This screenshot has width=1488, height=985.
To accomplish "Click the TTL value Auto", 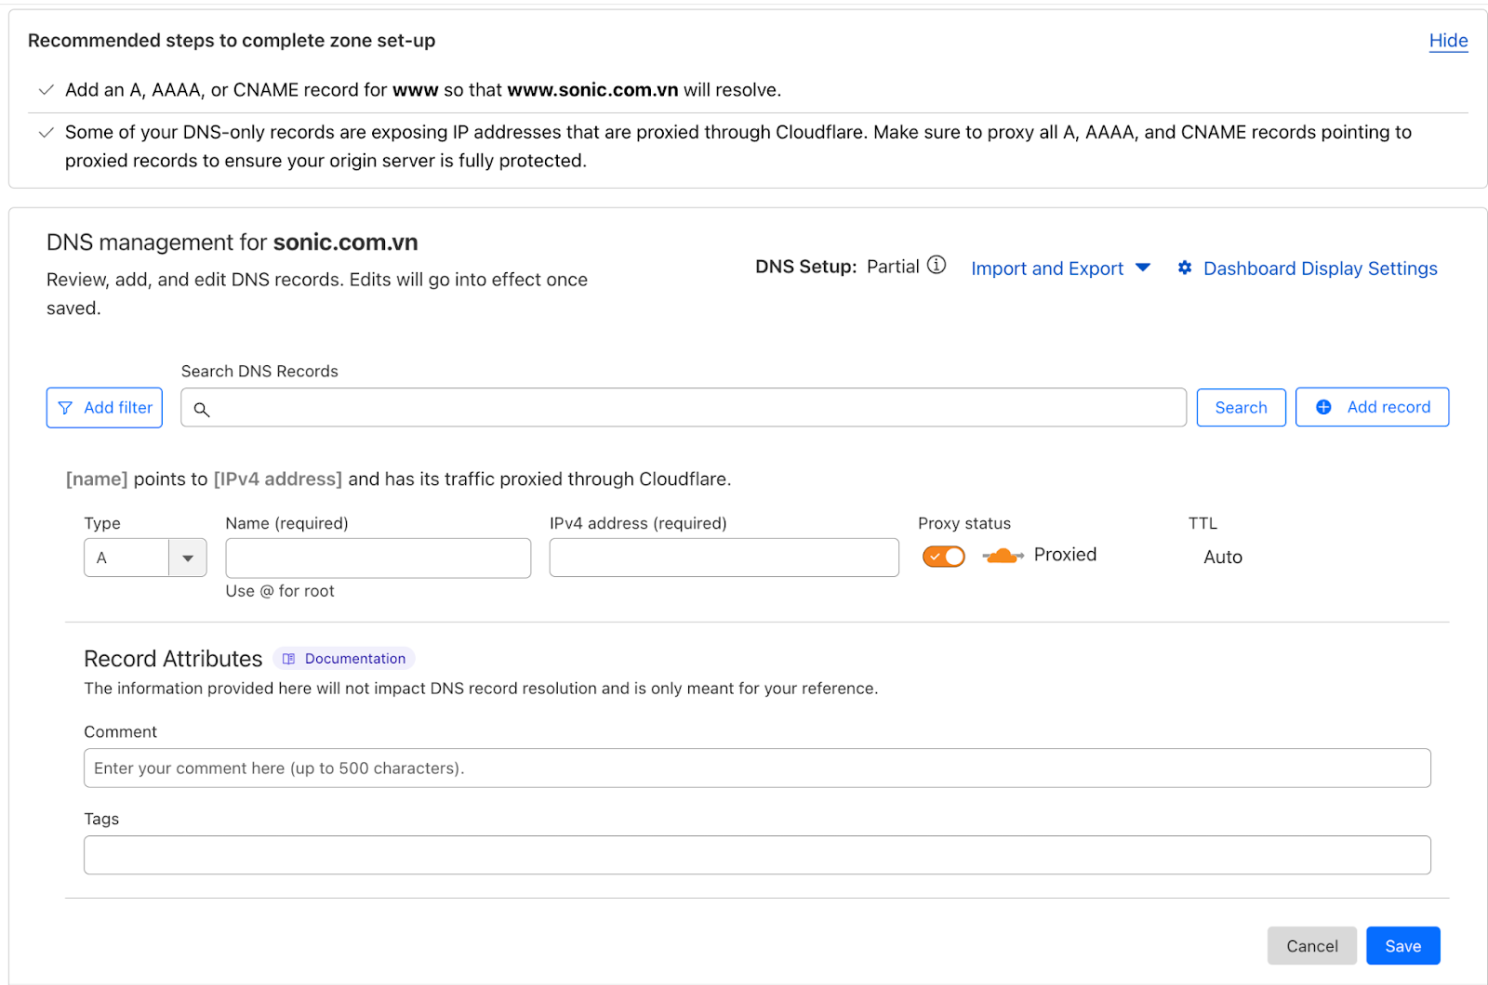I will (1223, 557).
